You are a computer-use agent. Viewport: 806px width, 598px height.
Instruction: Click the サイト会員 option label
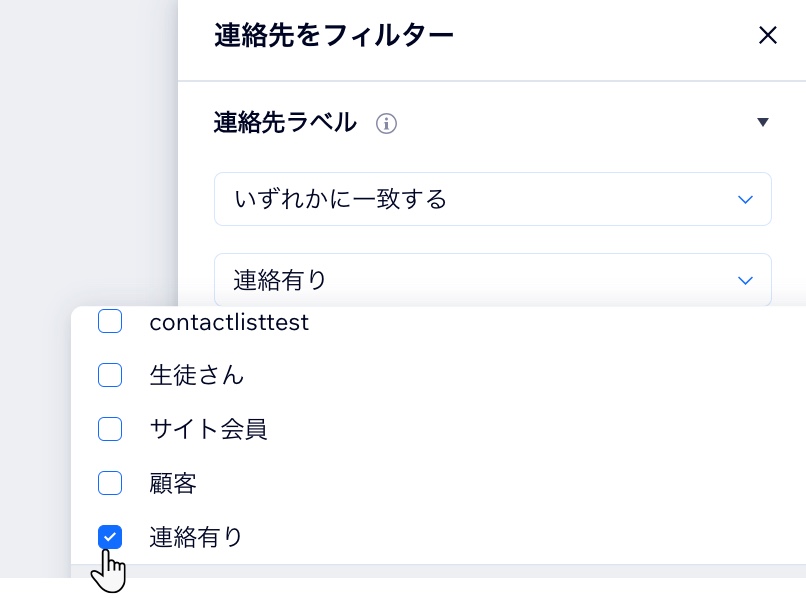click(x=208, y=429)
